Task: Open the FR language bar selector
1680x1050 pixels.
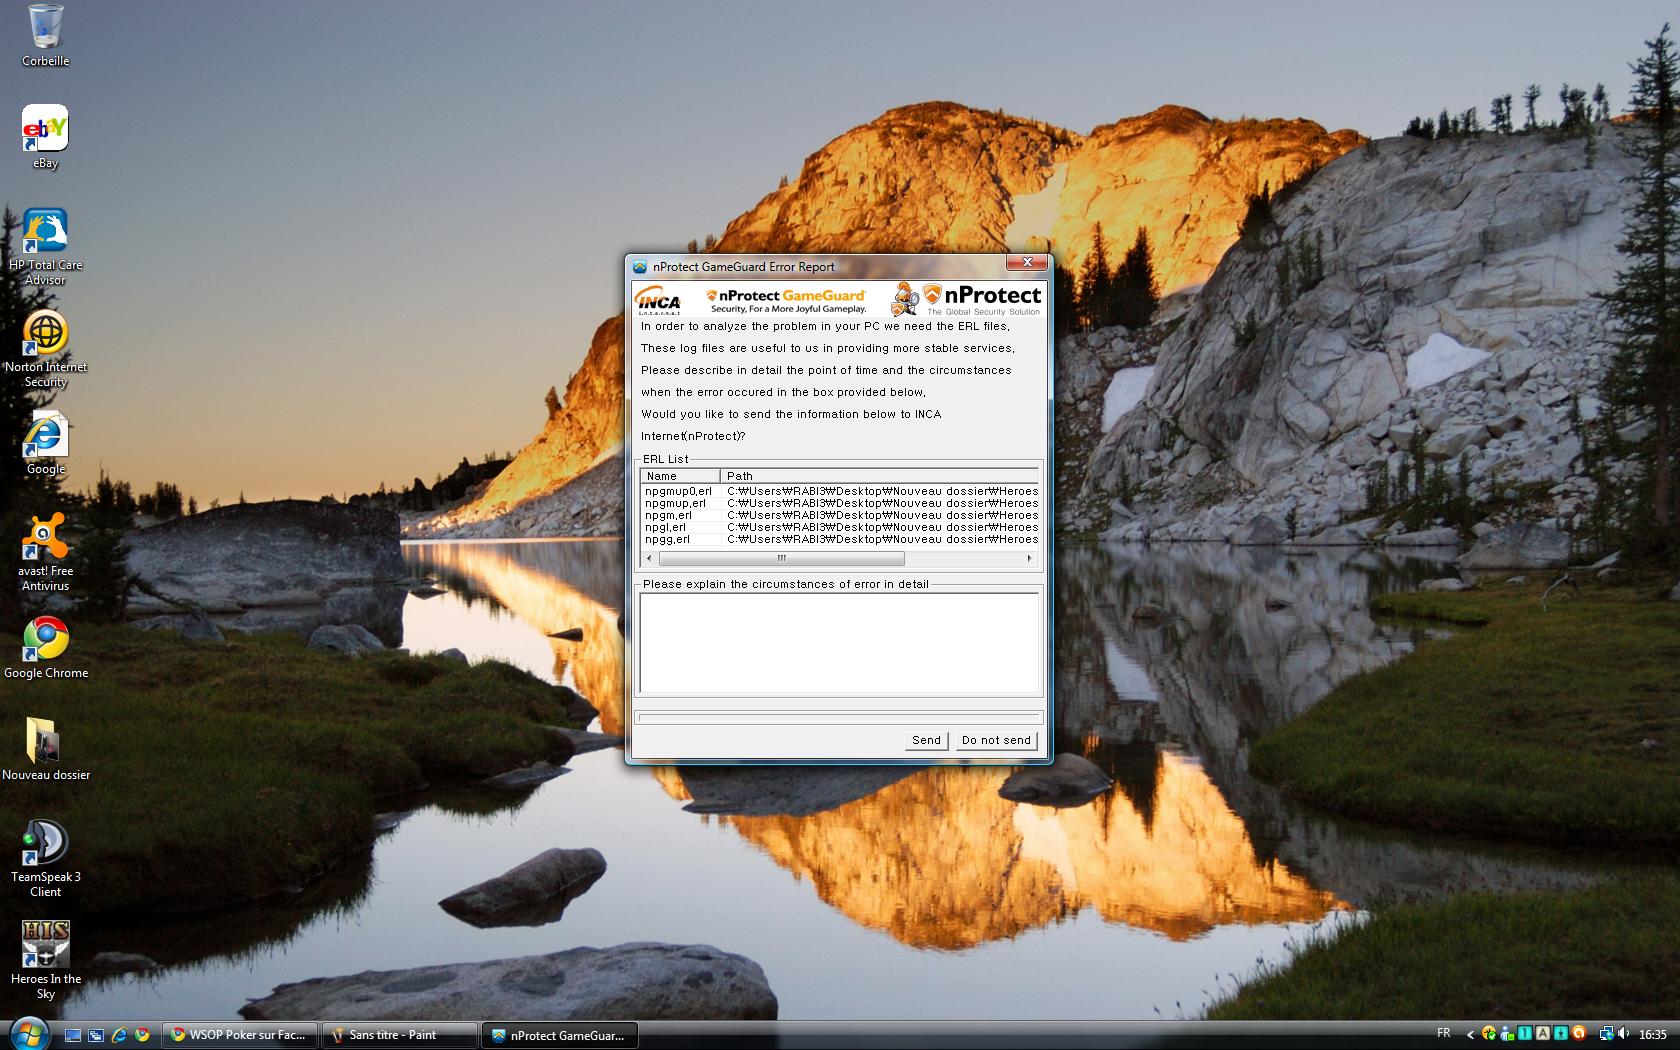Action: [x=1443, y=1033]
